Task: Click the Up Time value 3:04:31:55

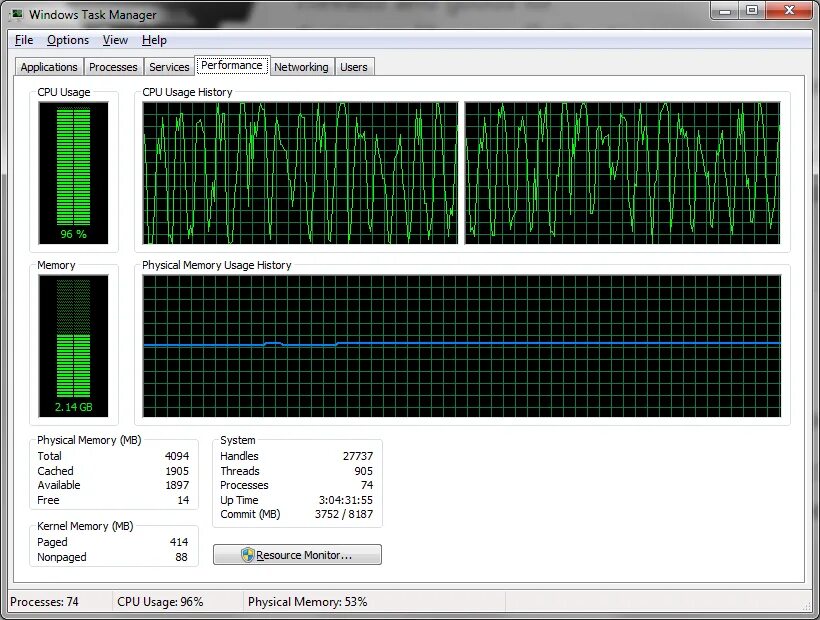Action: 346,500
